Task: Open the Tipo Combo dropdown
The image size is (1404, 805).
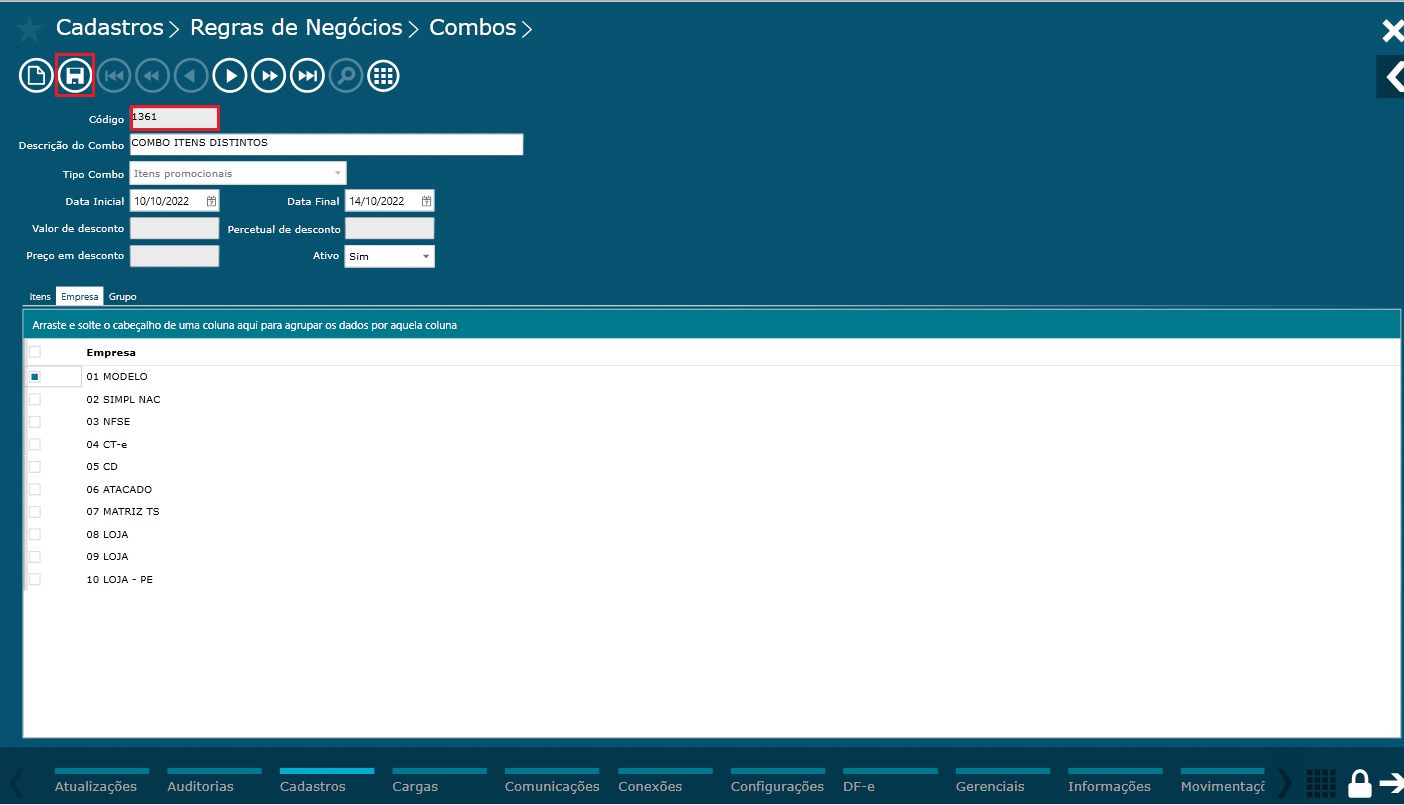Action: coord(238,174)
